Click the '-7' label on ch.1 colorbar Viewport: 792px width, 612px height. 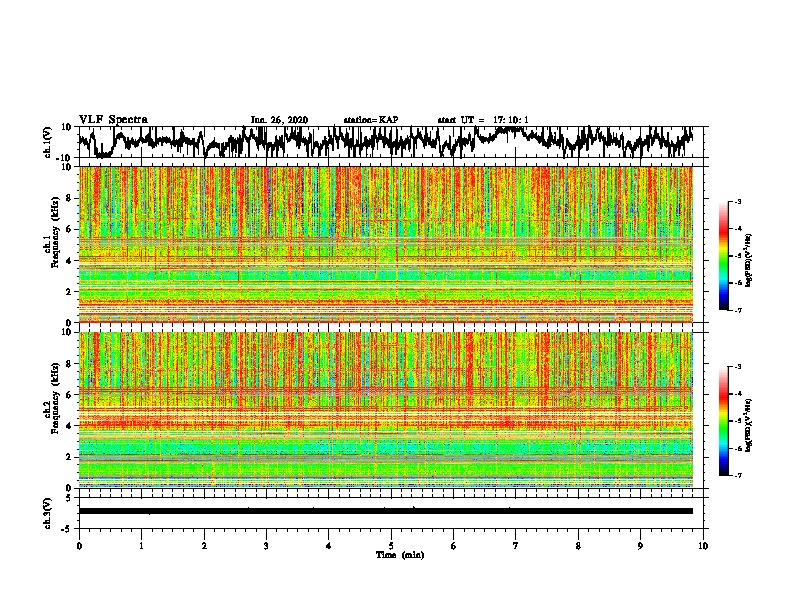[x=738, y=310]
